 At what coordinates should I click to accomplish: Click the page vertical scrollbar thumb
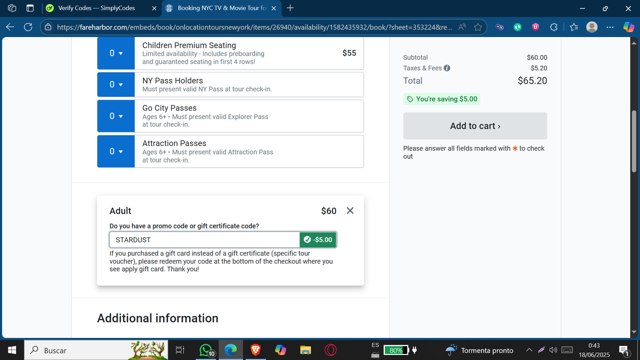pyautogui.click(x=634, y=141)
